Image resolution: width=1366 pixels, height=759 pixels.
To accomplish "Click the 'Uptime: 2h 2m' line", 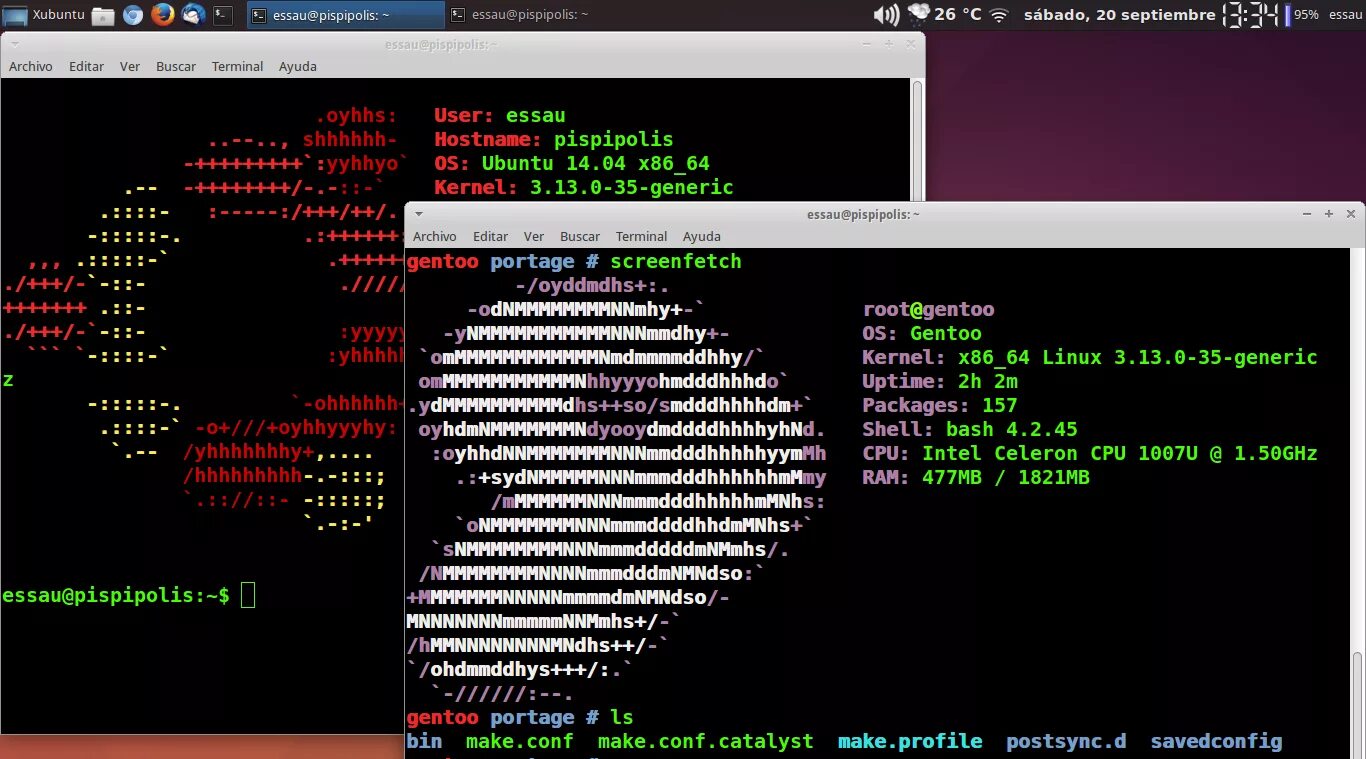I will coord(940,382).
